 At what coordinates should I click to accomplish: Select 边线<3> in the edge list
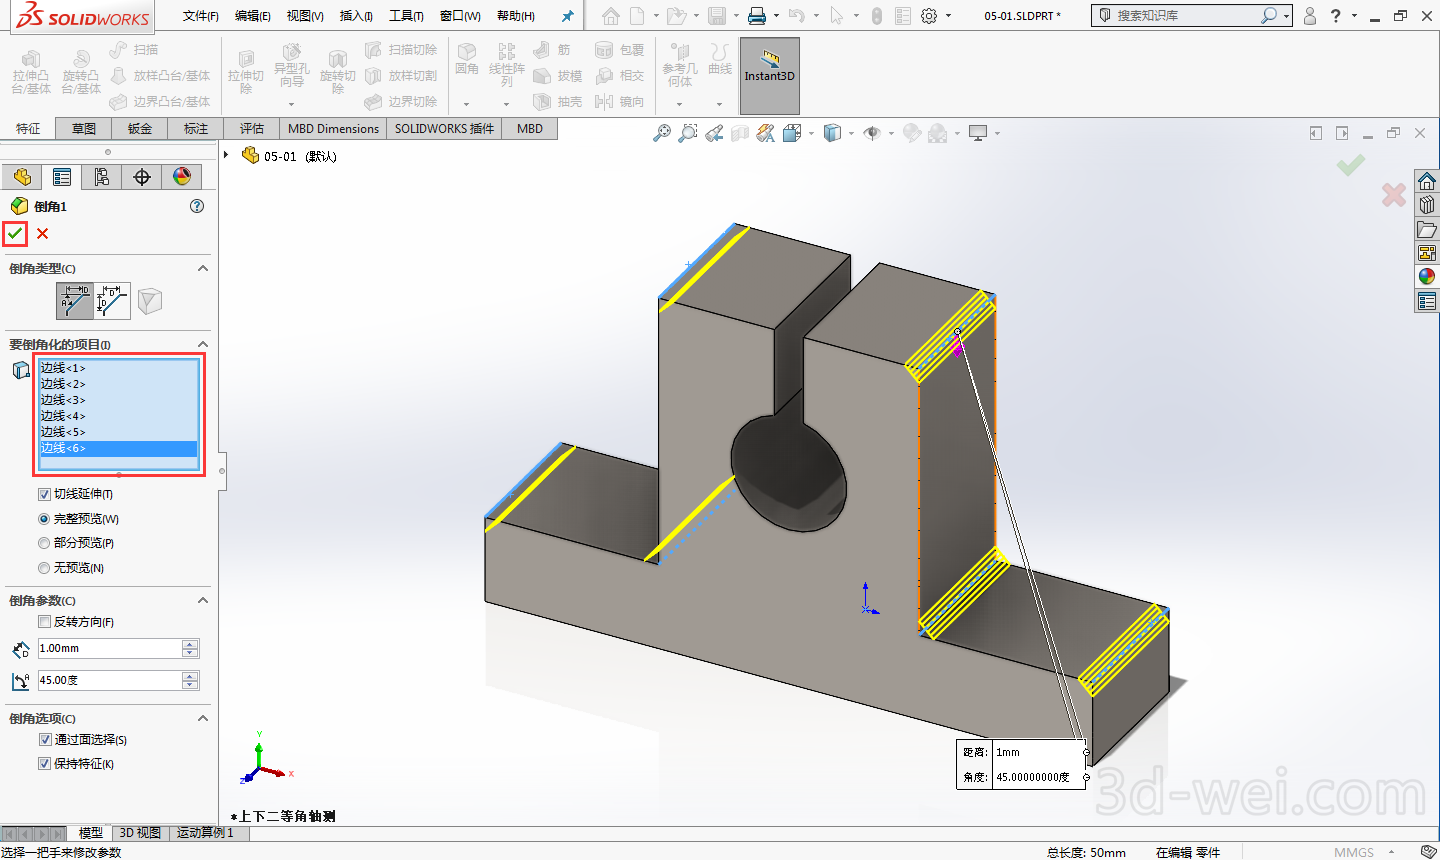(x=63, y=400)
